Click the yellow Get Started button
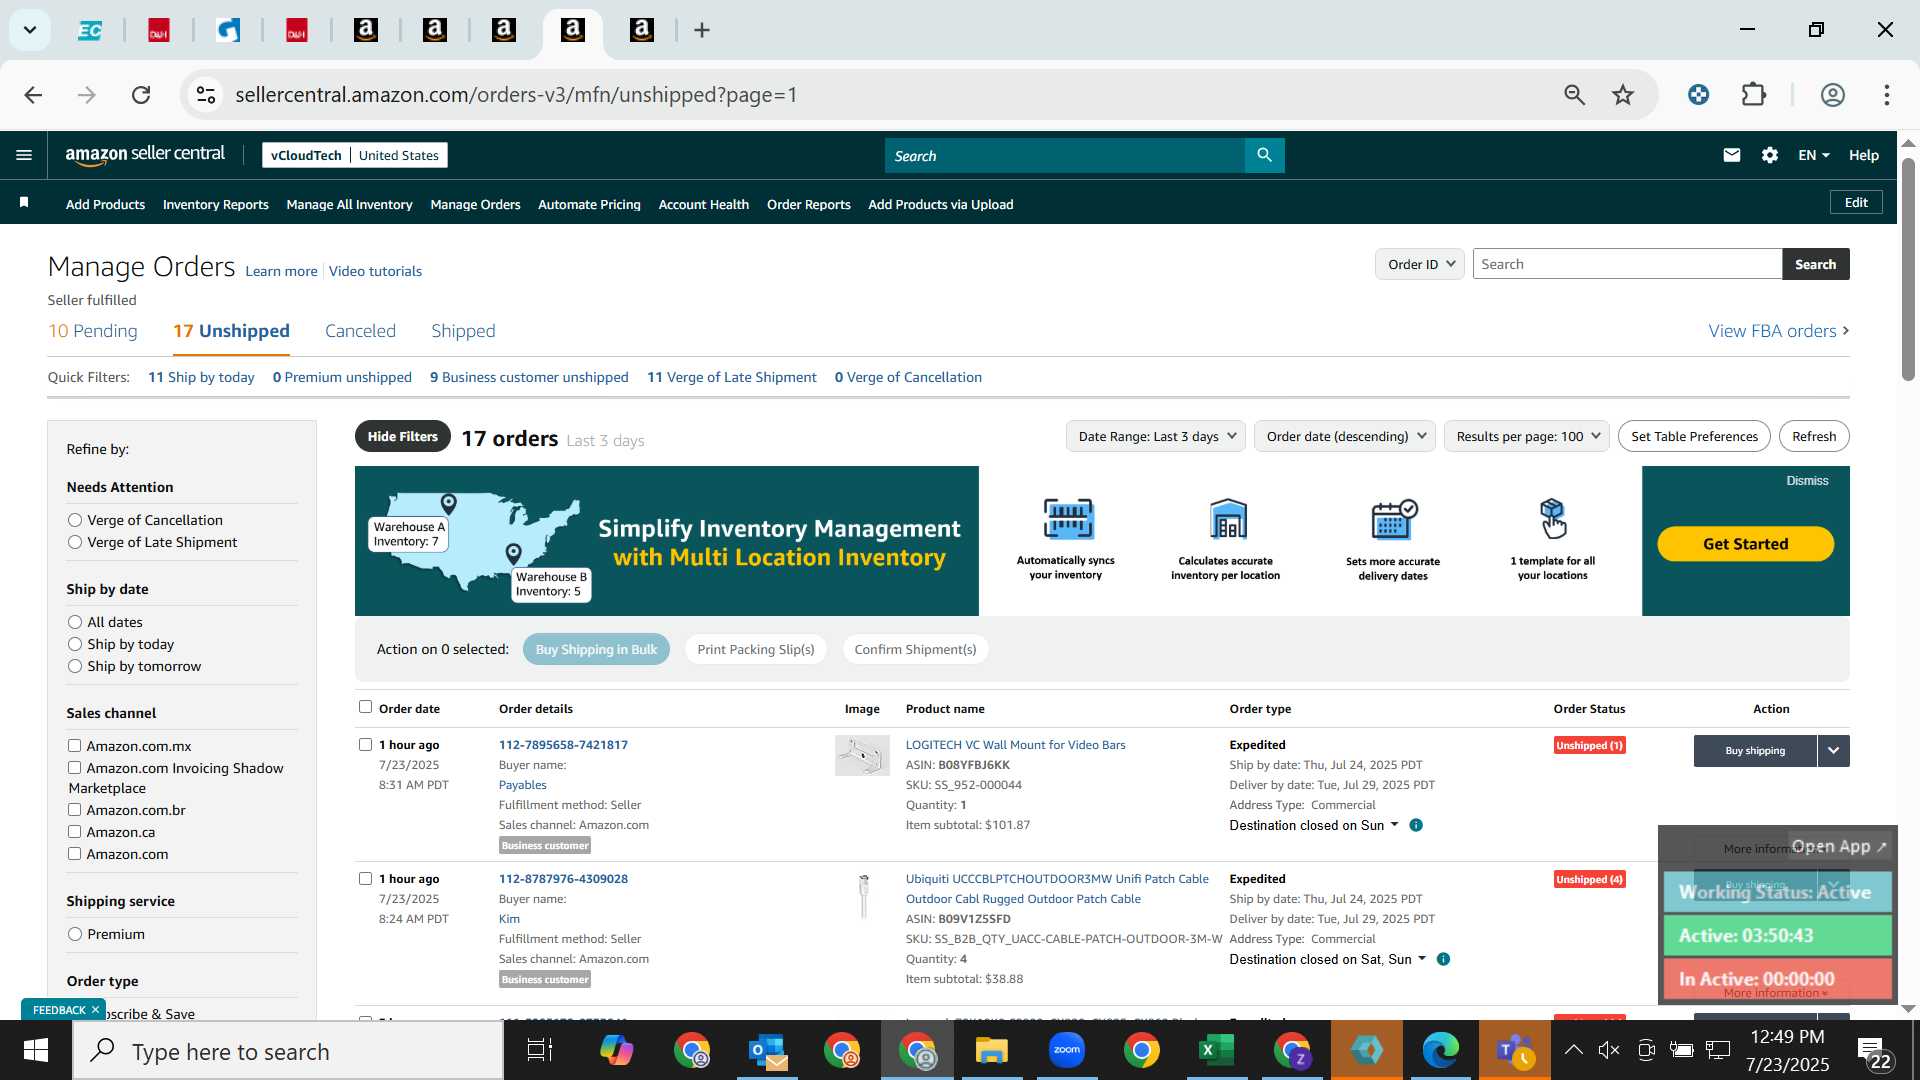 coord(1745,544)
